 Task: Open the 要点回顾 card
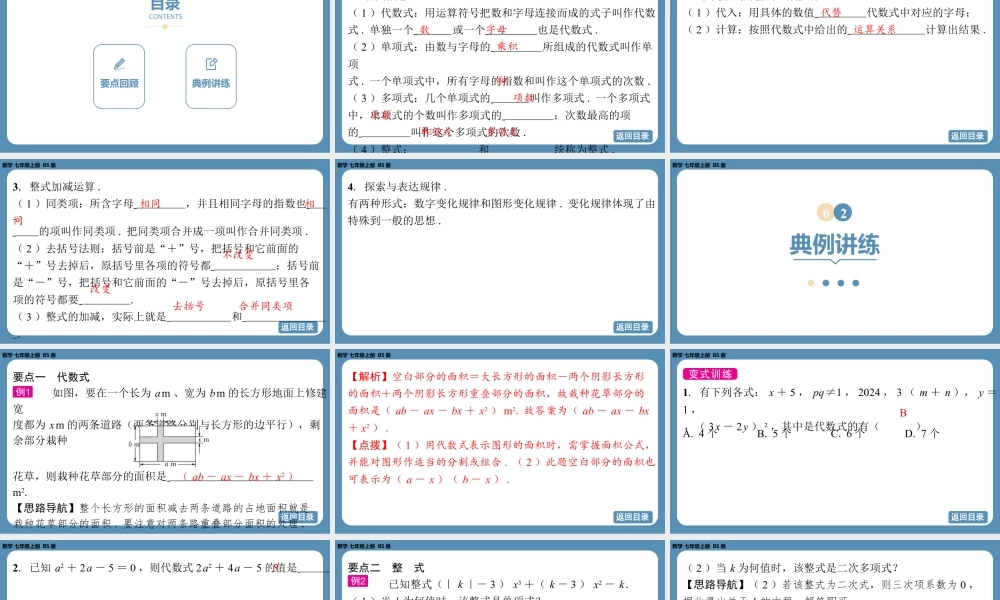point(119,77)
